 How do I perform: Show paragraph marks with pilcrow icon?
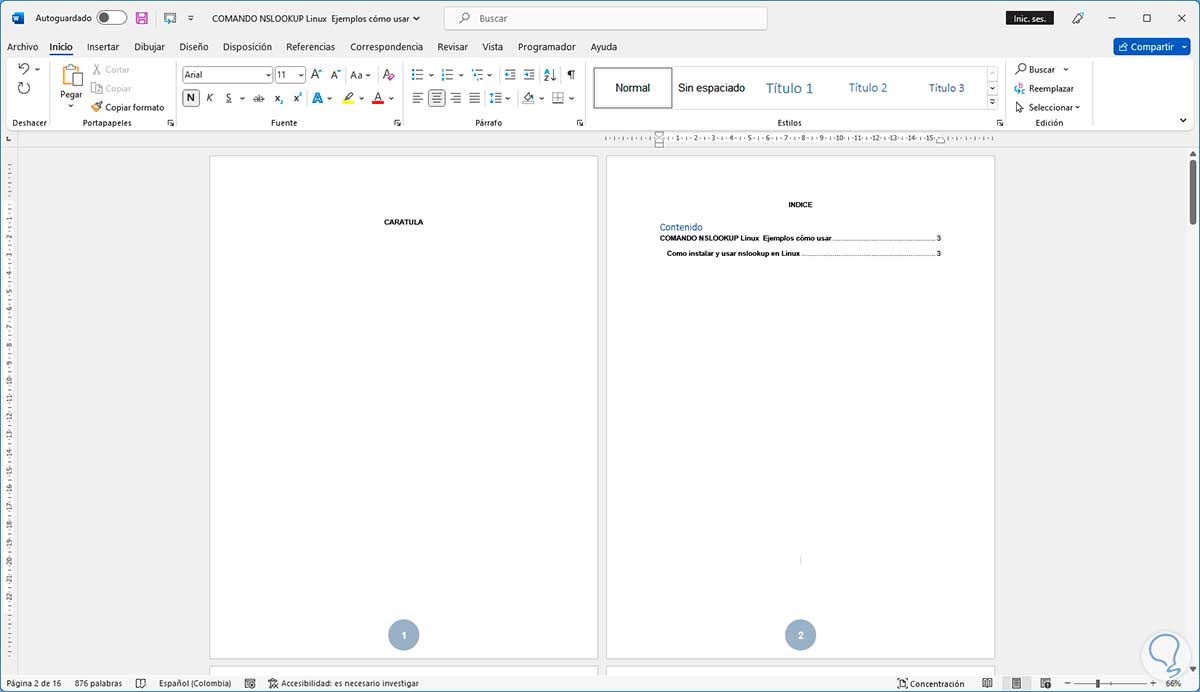click(x=571, y=75)
